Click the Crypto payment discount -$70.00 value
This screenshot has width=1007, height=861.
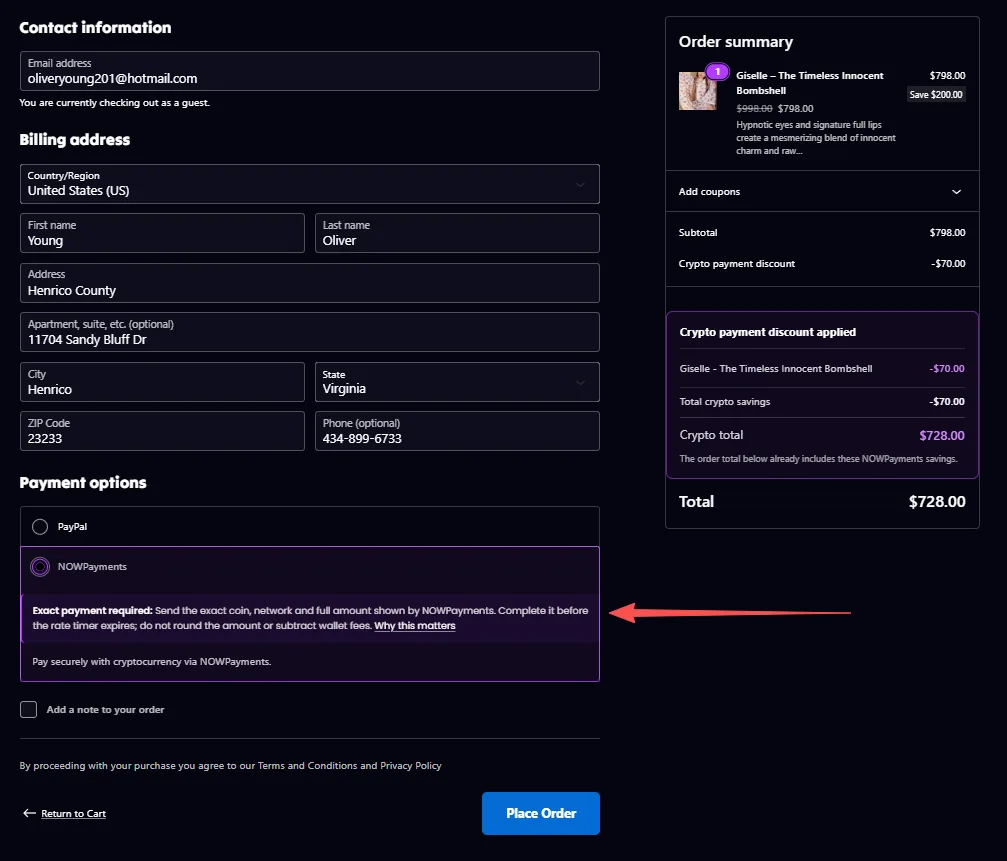click(x=949, y=263)
